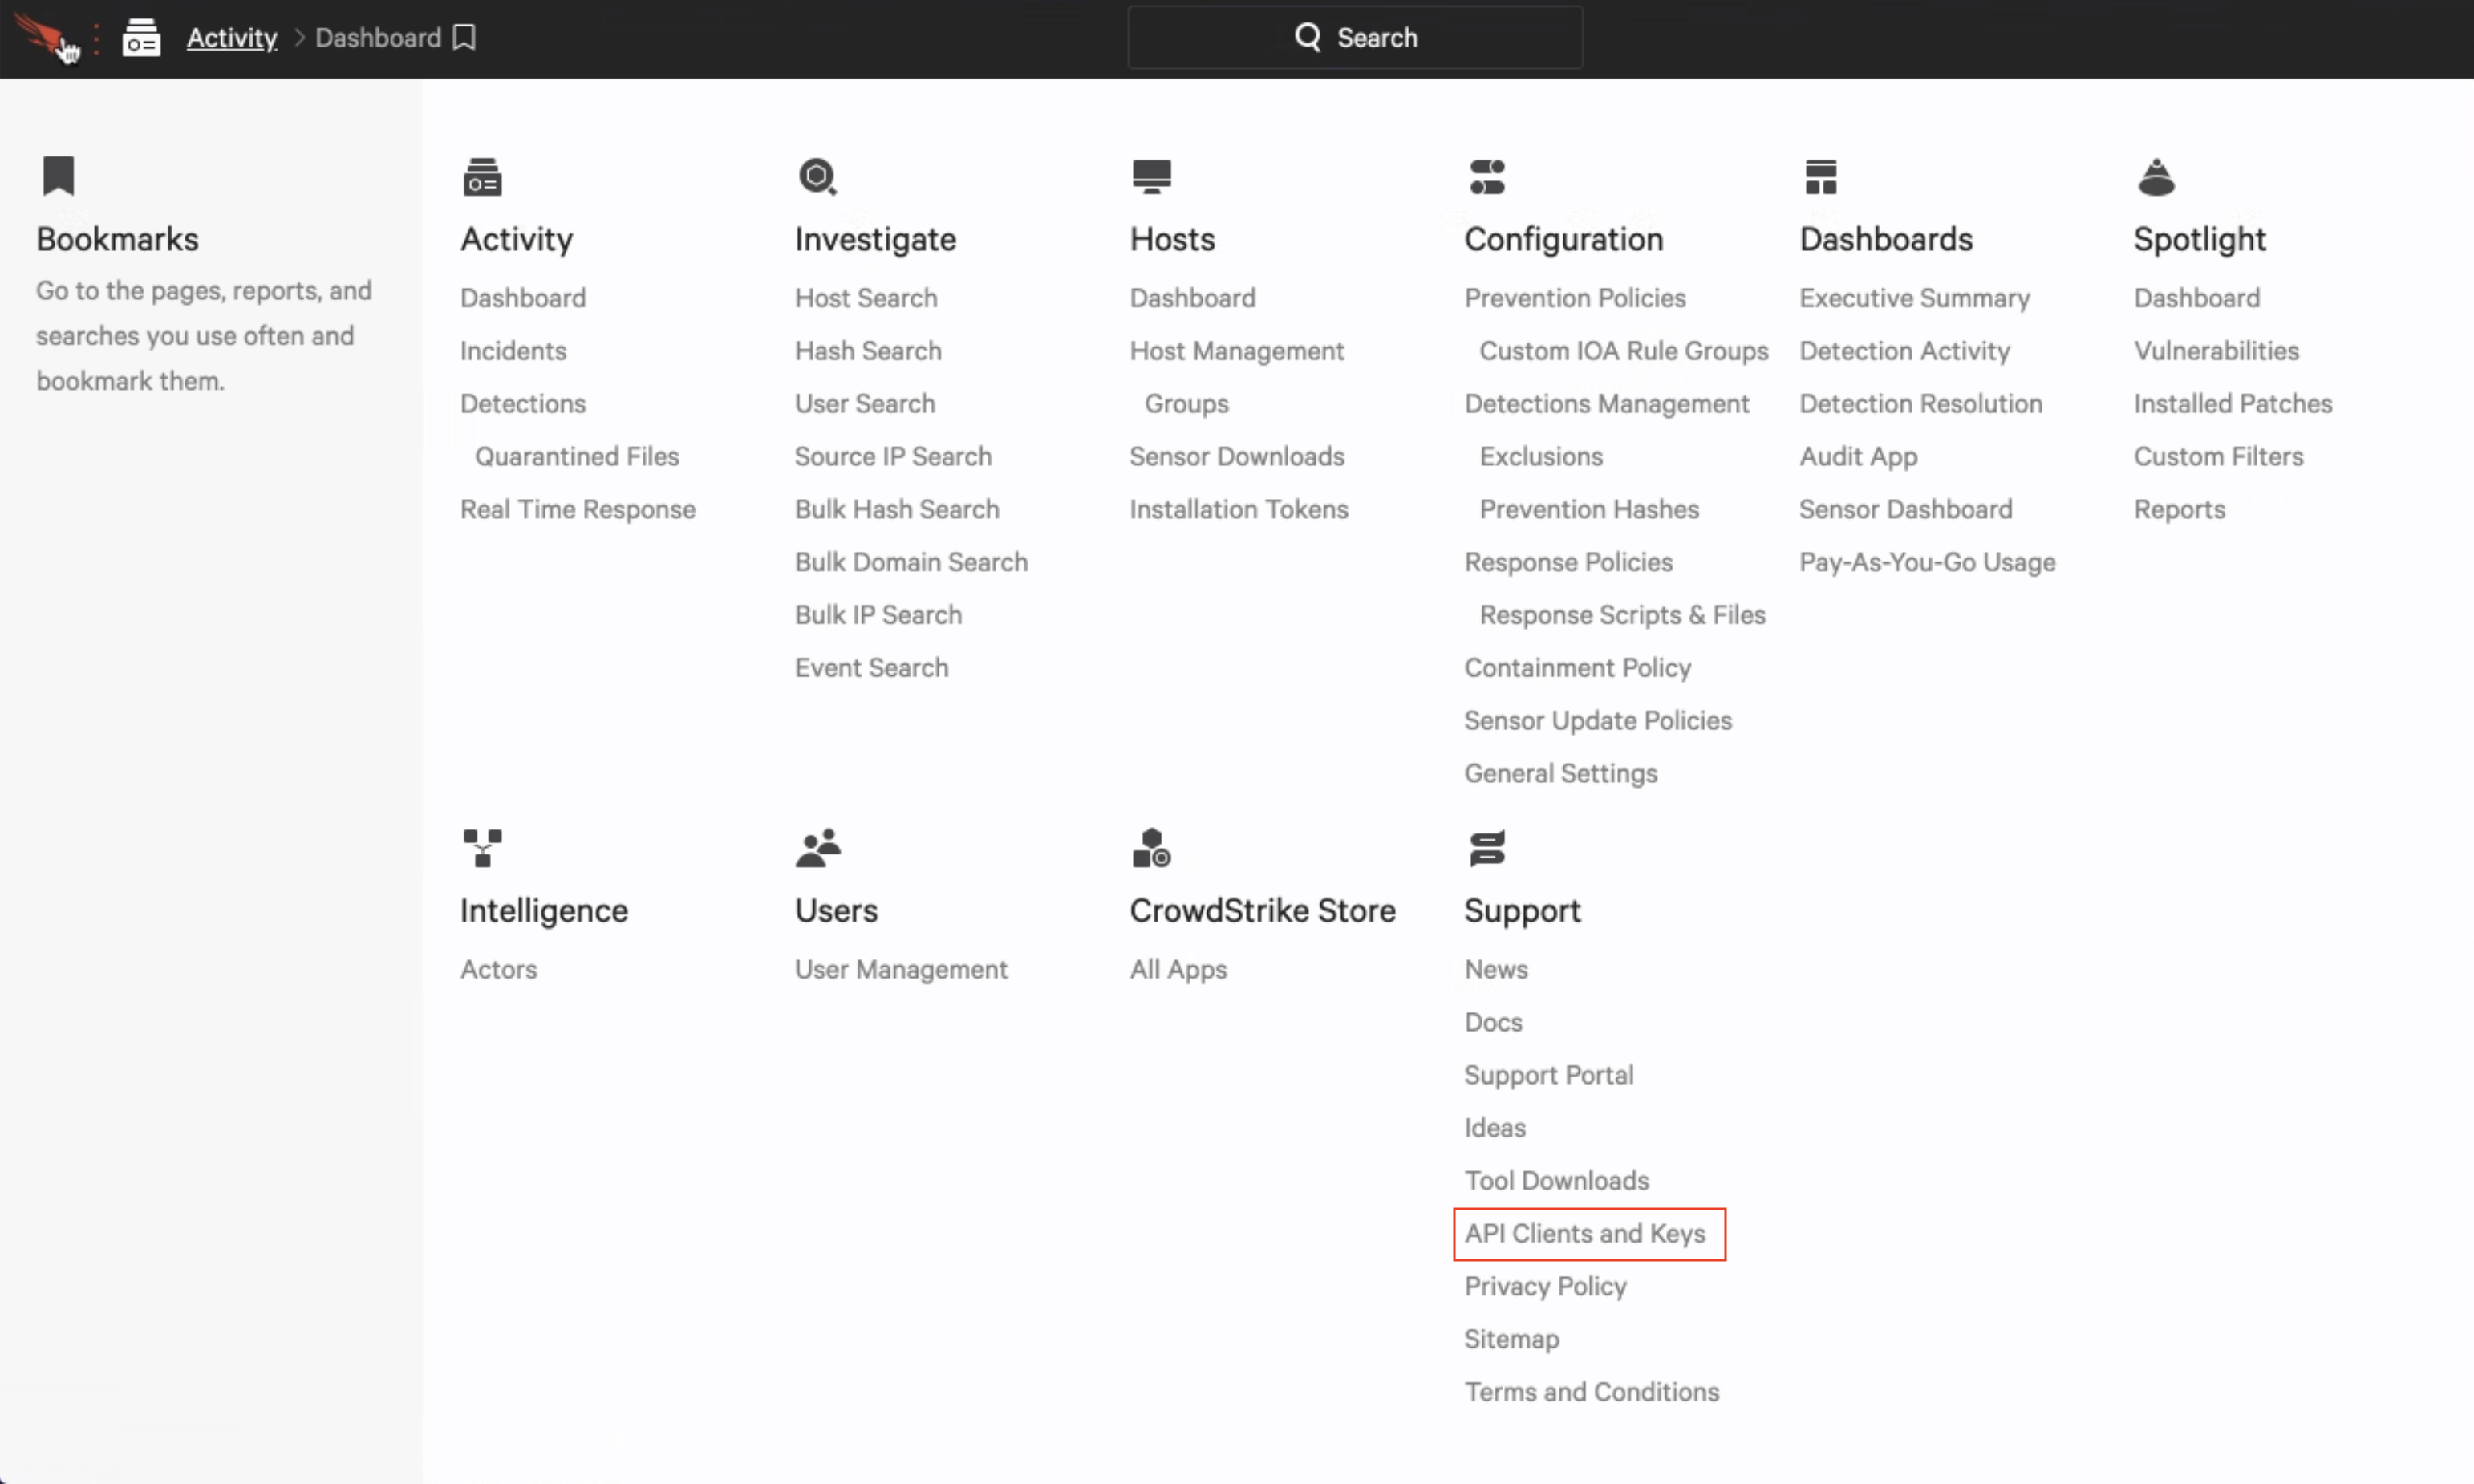Image resolution: width=2474 pixels, height=1484 pixels.
Task: Click the Search input field
Action: (x=1354, y=37)
